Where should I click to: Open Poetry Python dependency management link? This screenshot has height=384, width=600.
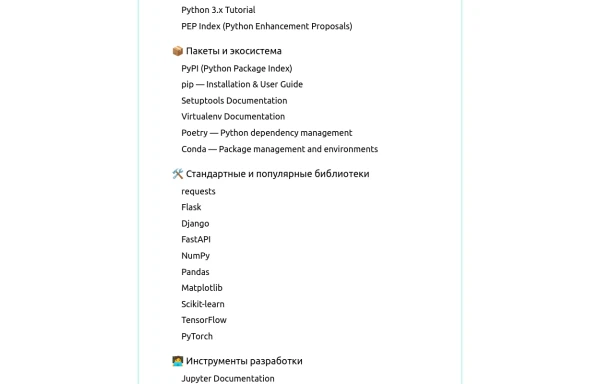pos(267,133)
